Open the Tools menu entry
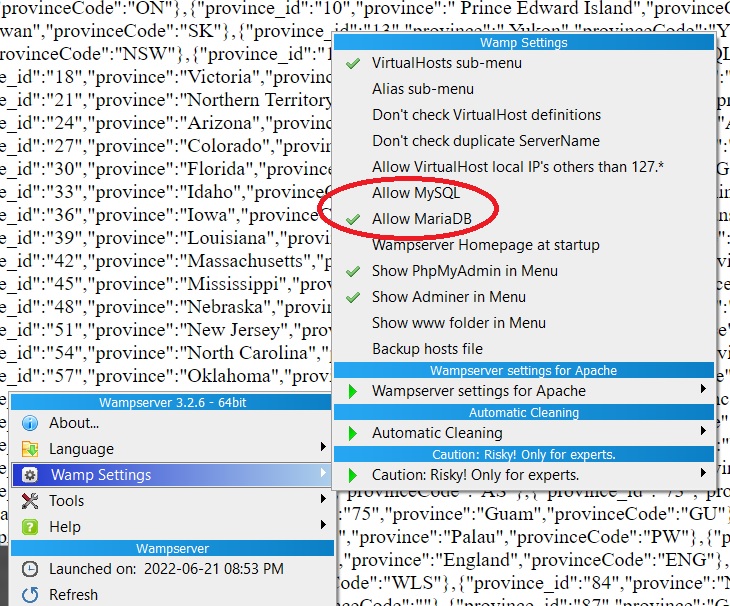The height and width of the screenshot is (606, 730). [172, 501]
